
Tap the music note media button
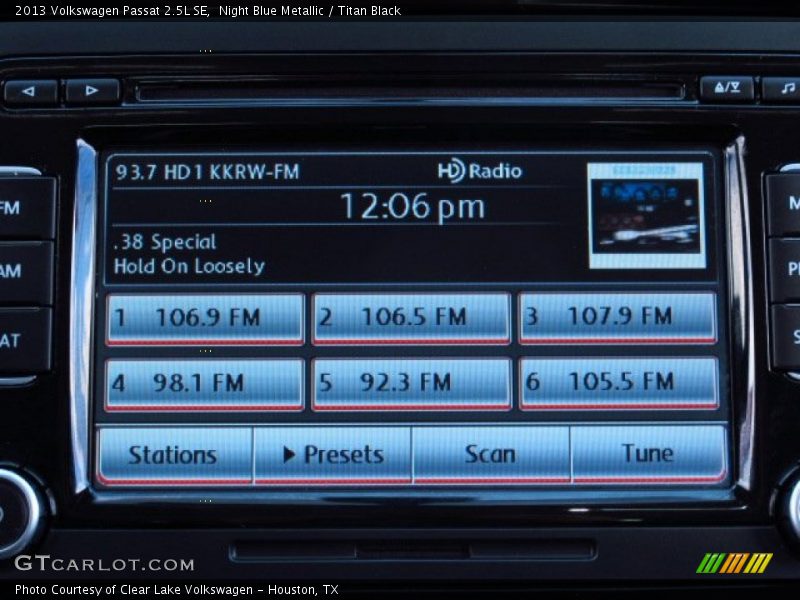pyautogui.click(x=783, y=88)
